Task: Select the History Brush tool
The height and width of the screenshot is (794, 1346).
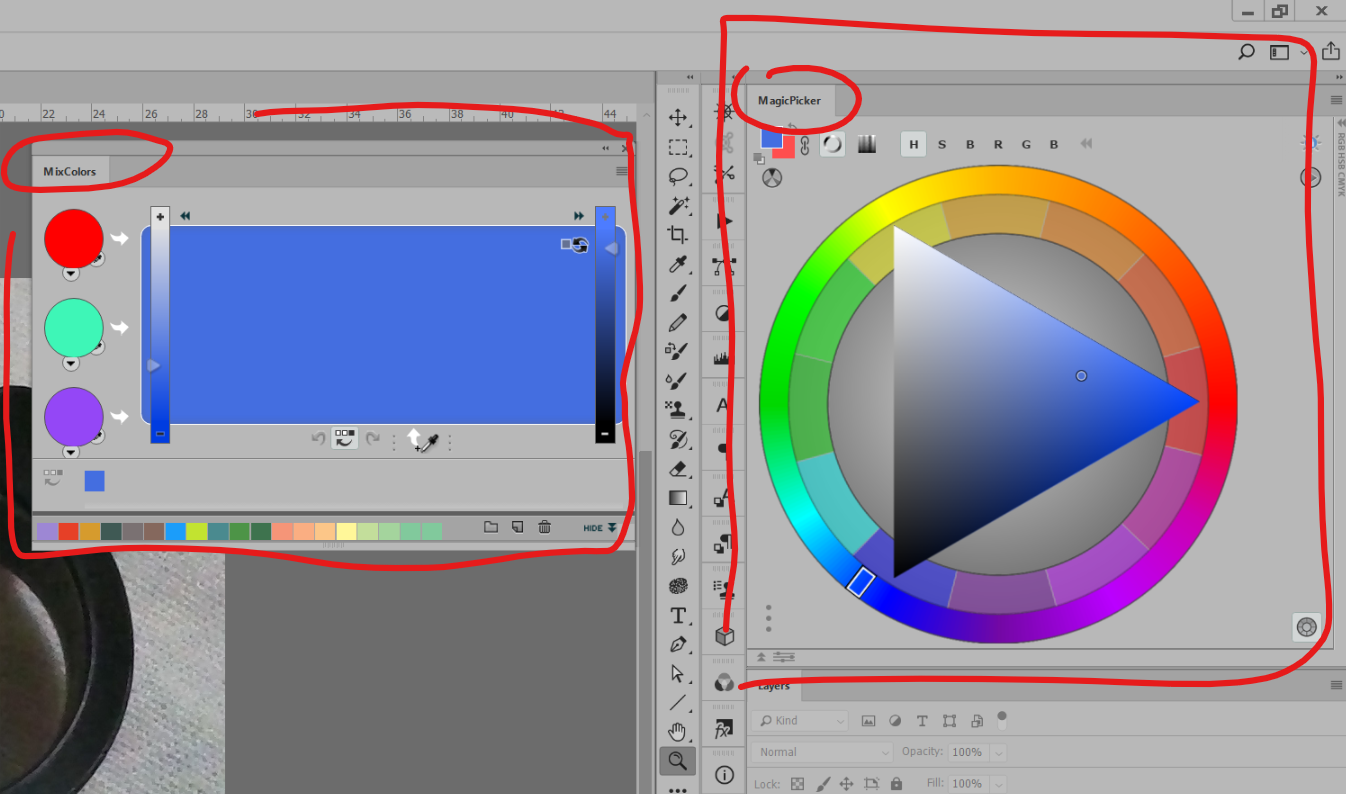Action: (678, 439)
